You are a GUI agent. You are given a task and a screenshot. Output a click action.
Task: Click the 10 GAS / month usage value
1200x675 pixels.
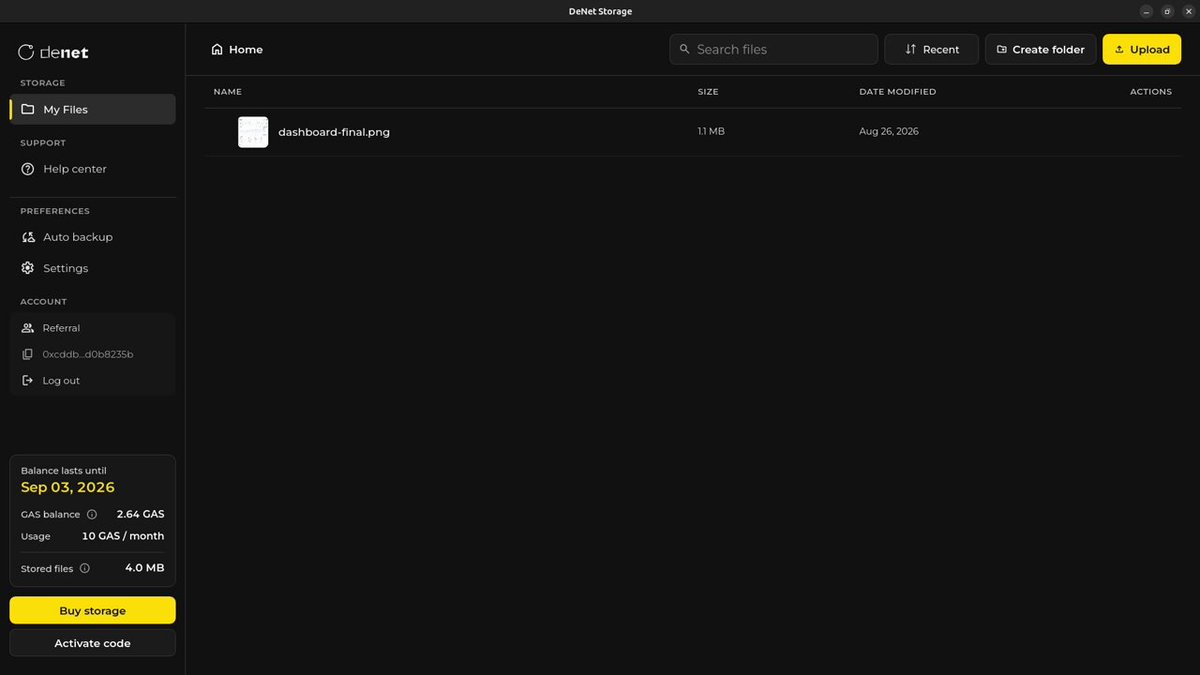pos(123,536)
